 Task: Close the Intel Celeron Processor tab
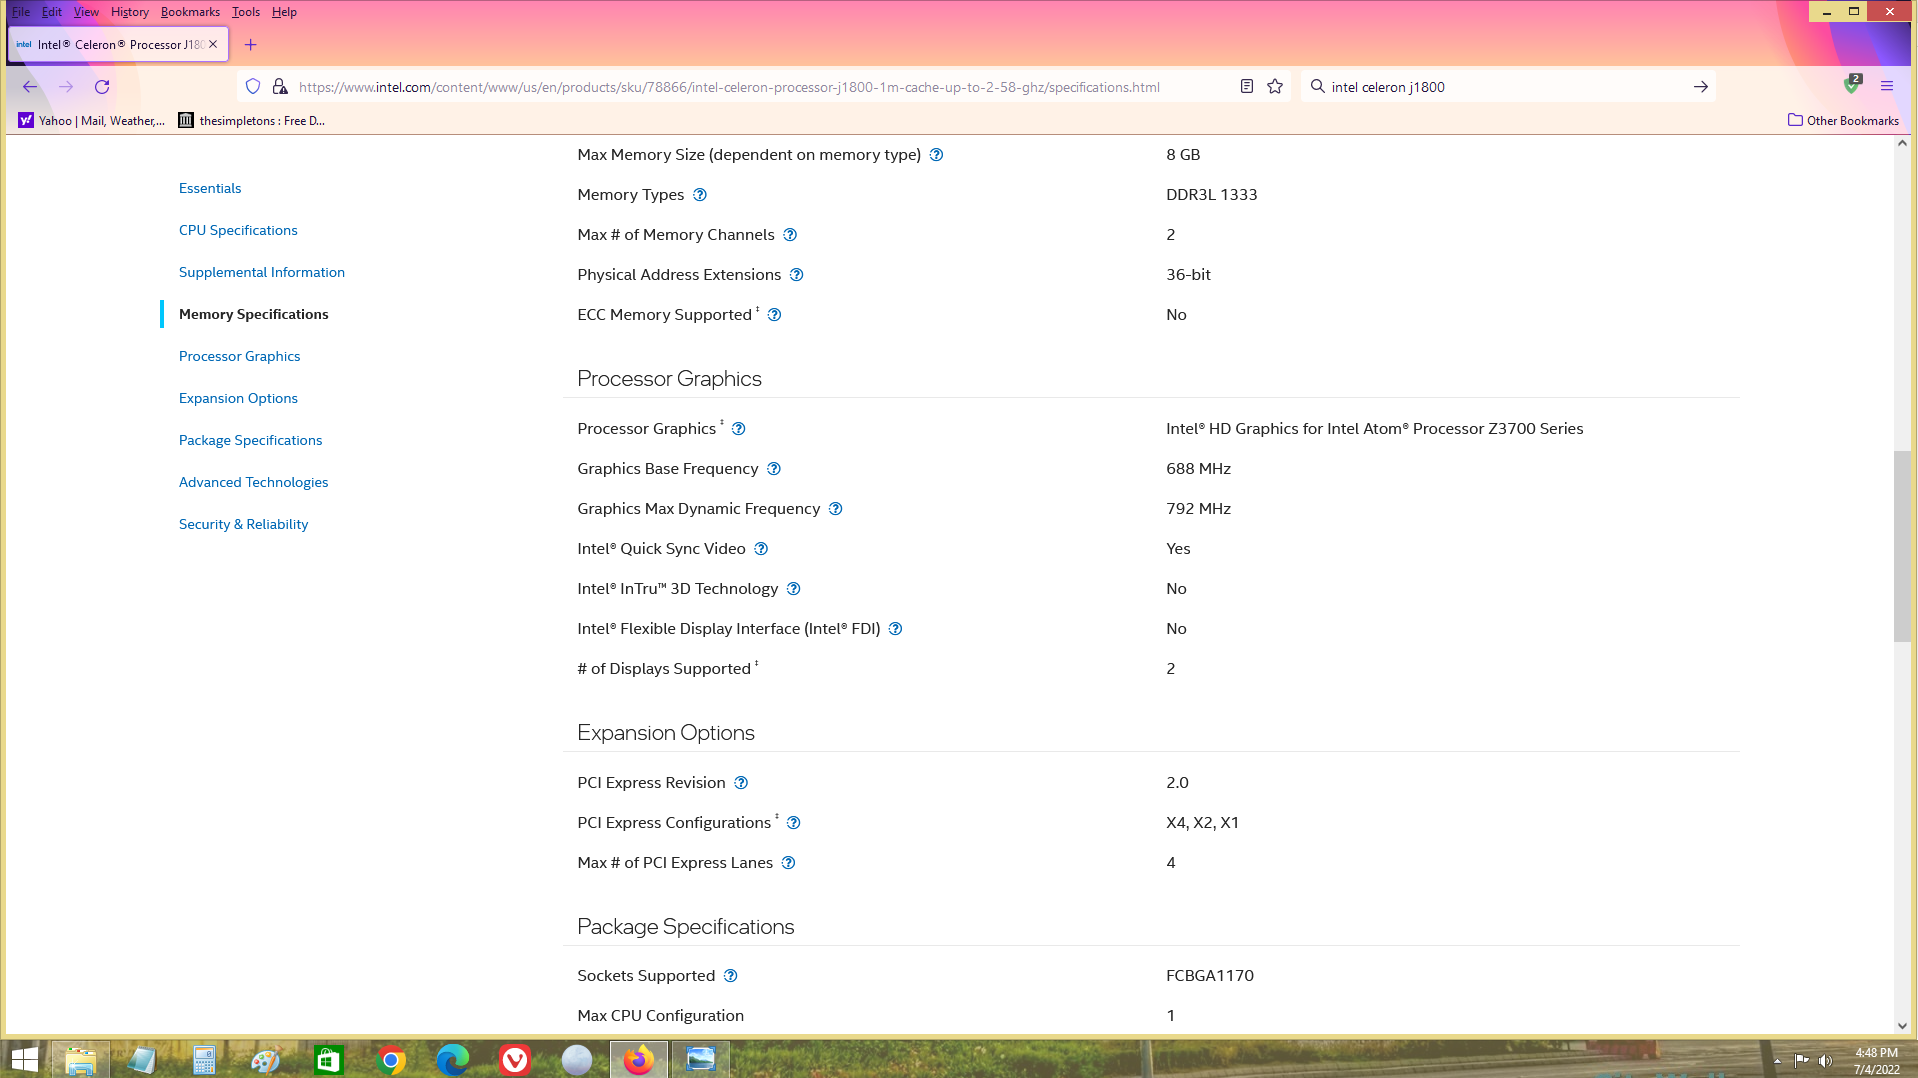click(x=213, y=44)
